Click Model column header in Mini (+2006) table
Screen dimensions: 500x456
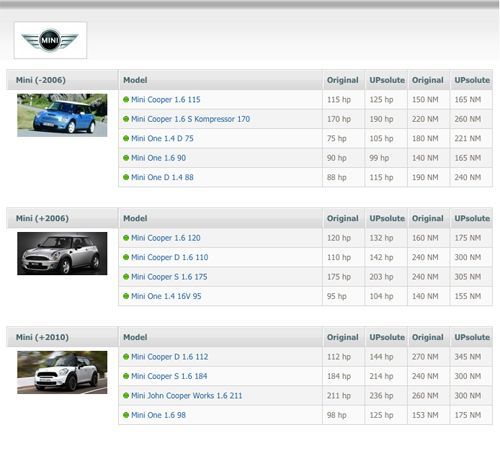(135, 218)
